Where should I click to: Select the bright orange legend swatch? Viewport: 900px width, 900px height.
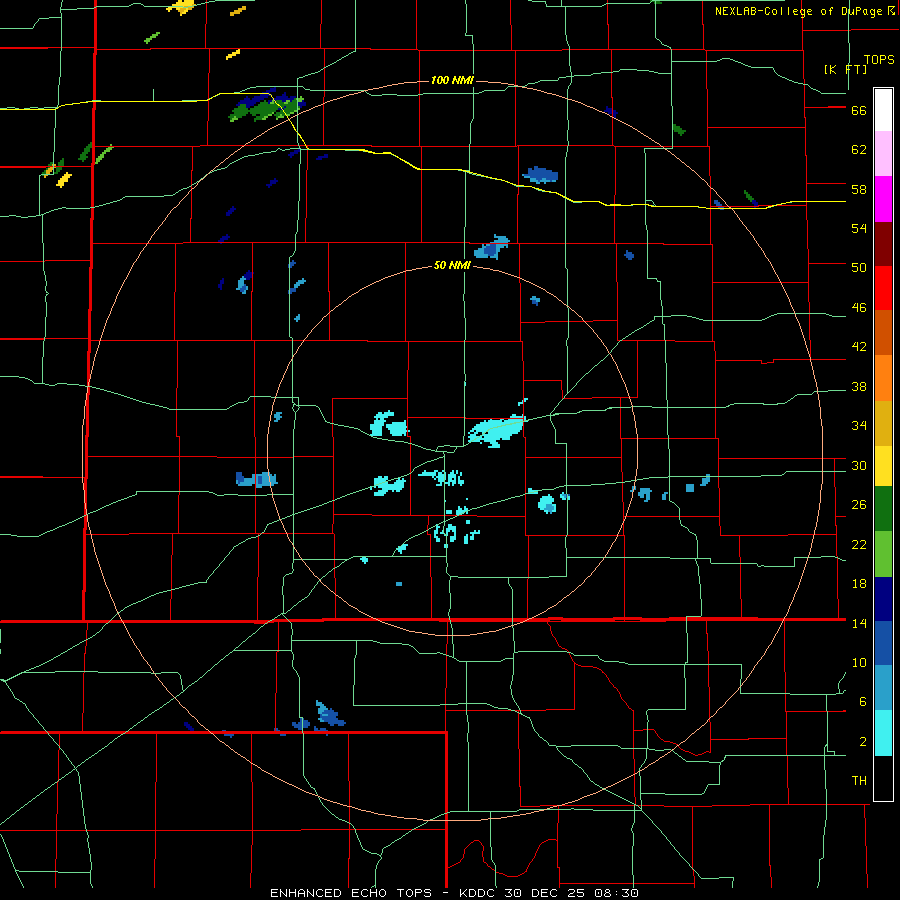883,378
